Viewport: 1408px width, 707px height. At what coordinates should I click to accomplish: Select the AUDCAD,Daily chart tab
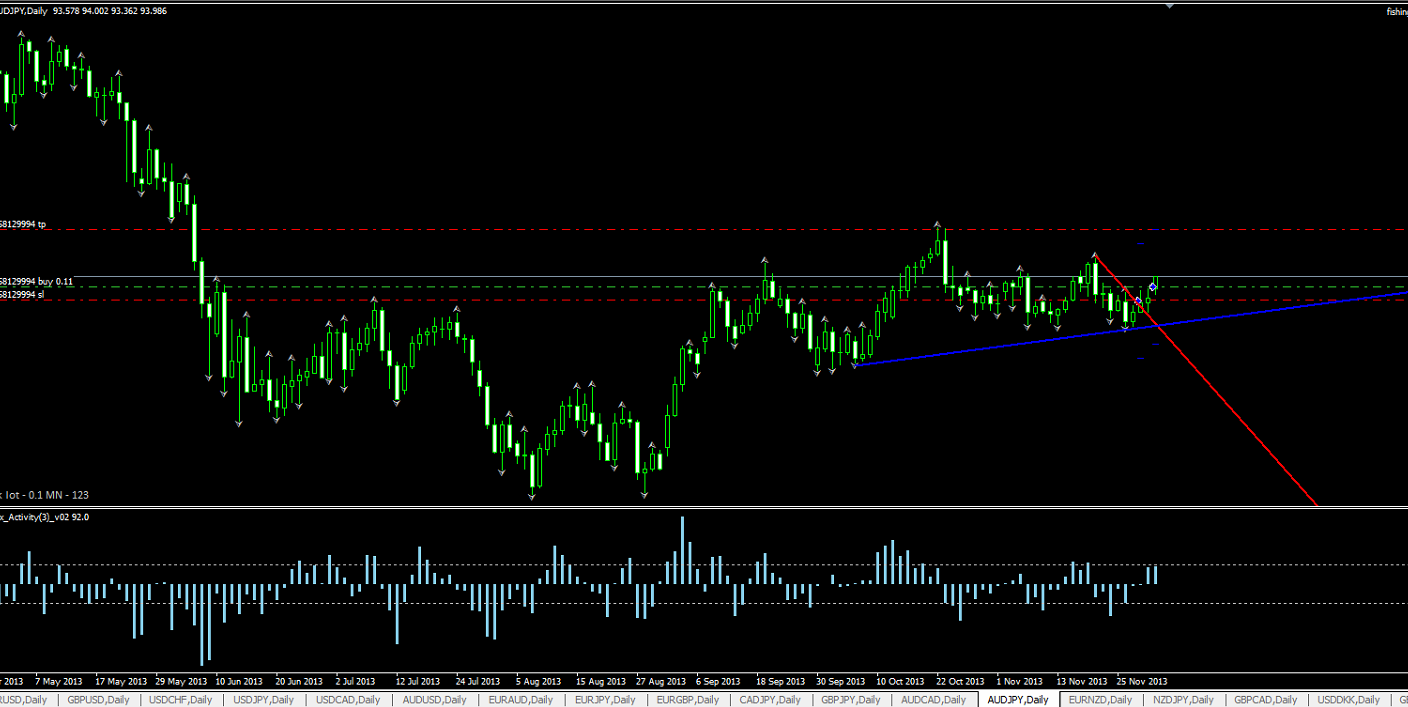[x=935, y=700]
